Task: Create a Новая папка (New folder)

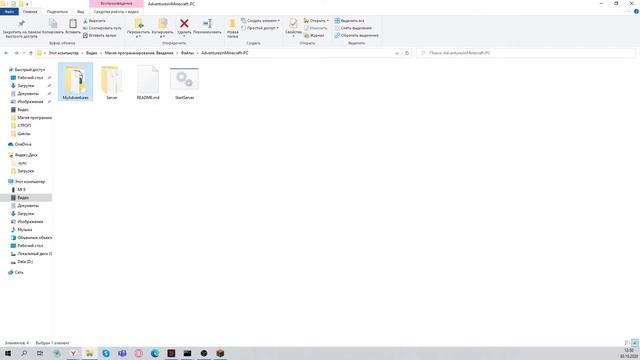Action: pos(233,29)
